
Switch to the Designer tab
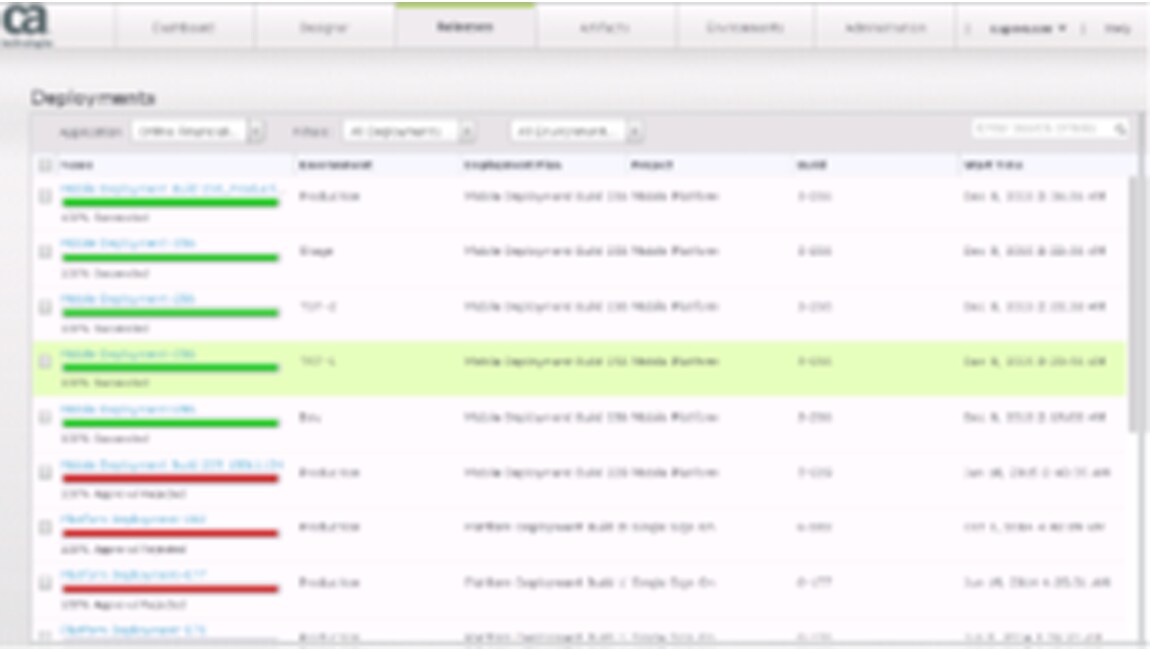323,28
